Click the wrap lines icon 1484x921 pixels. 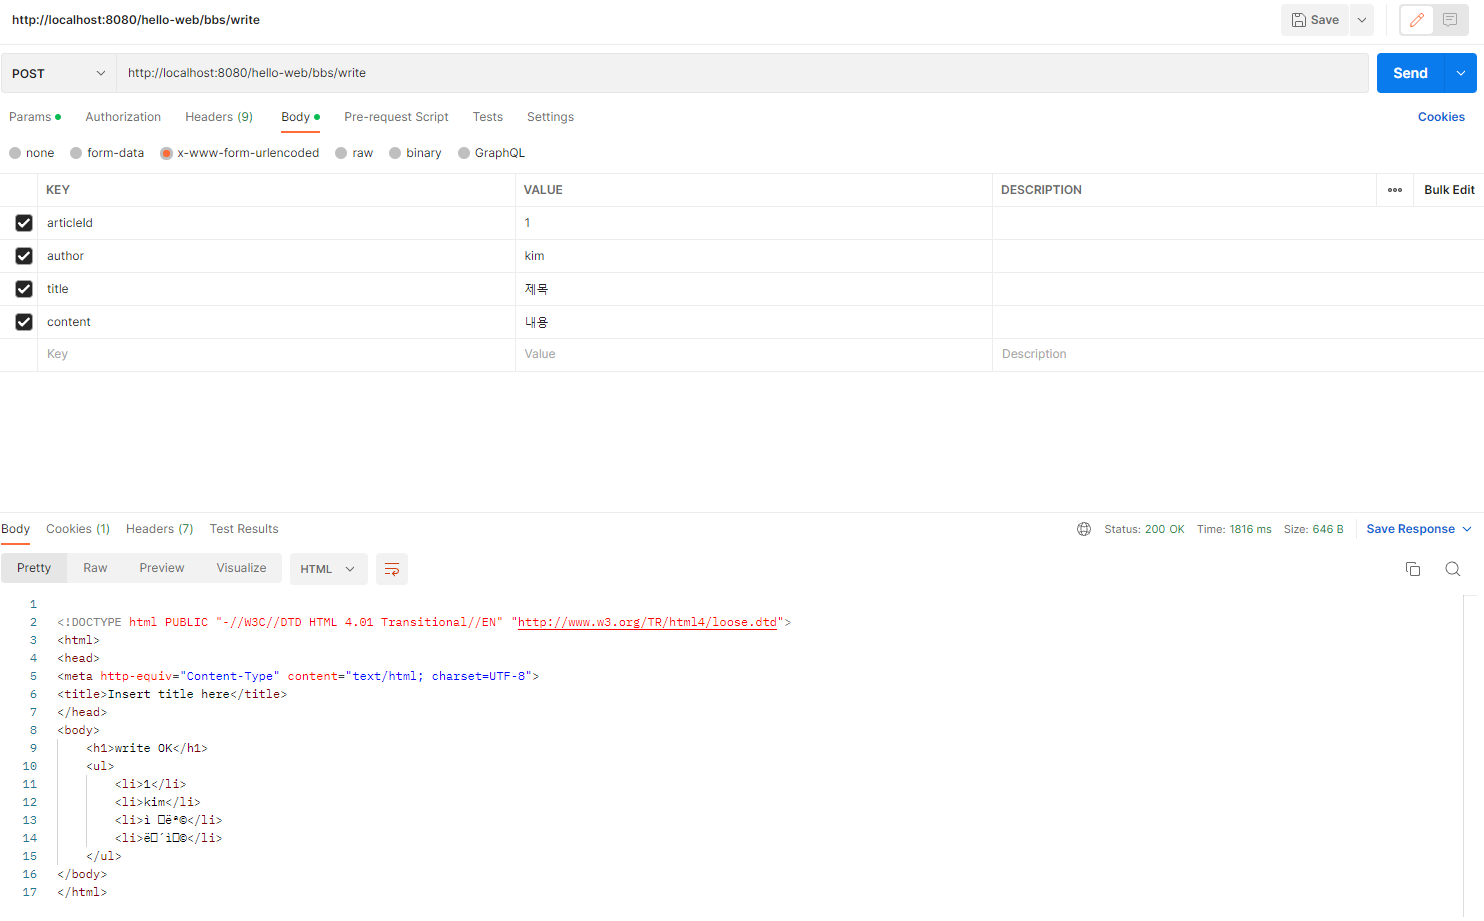(392, 569)
